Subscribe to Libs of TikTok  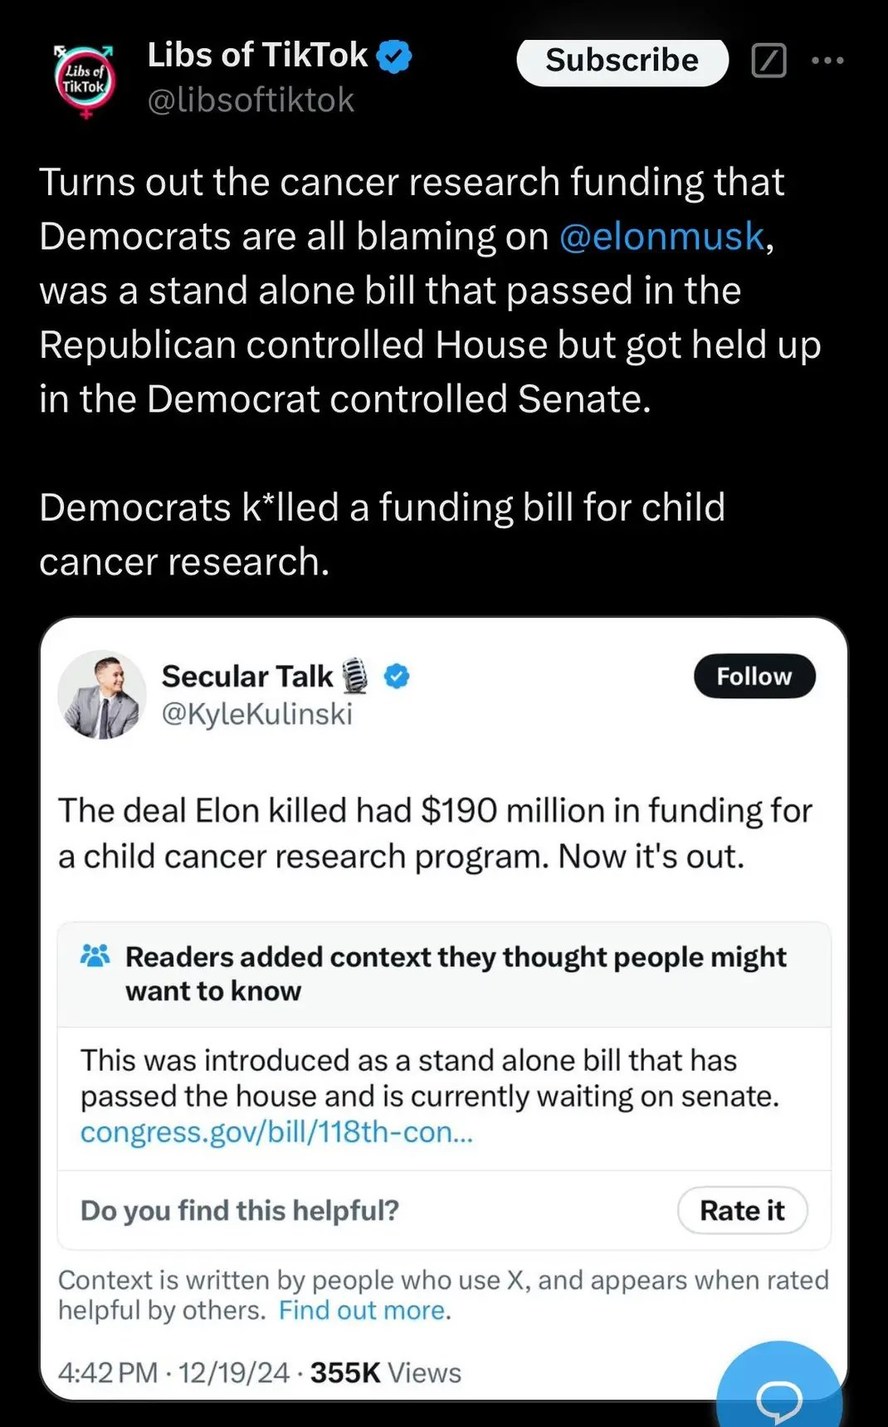(621, 61)
